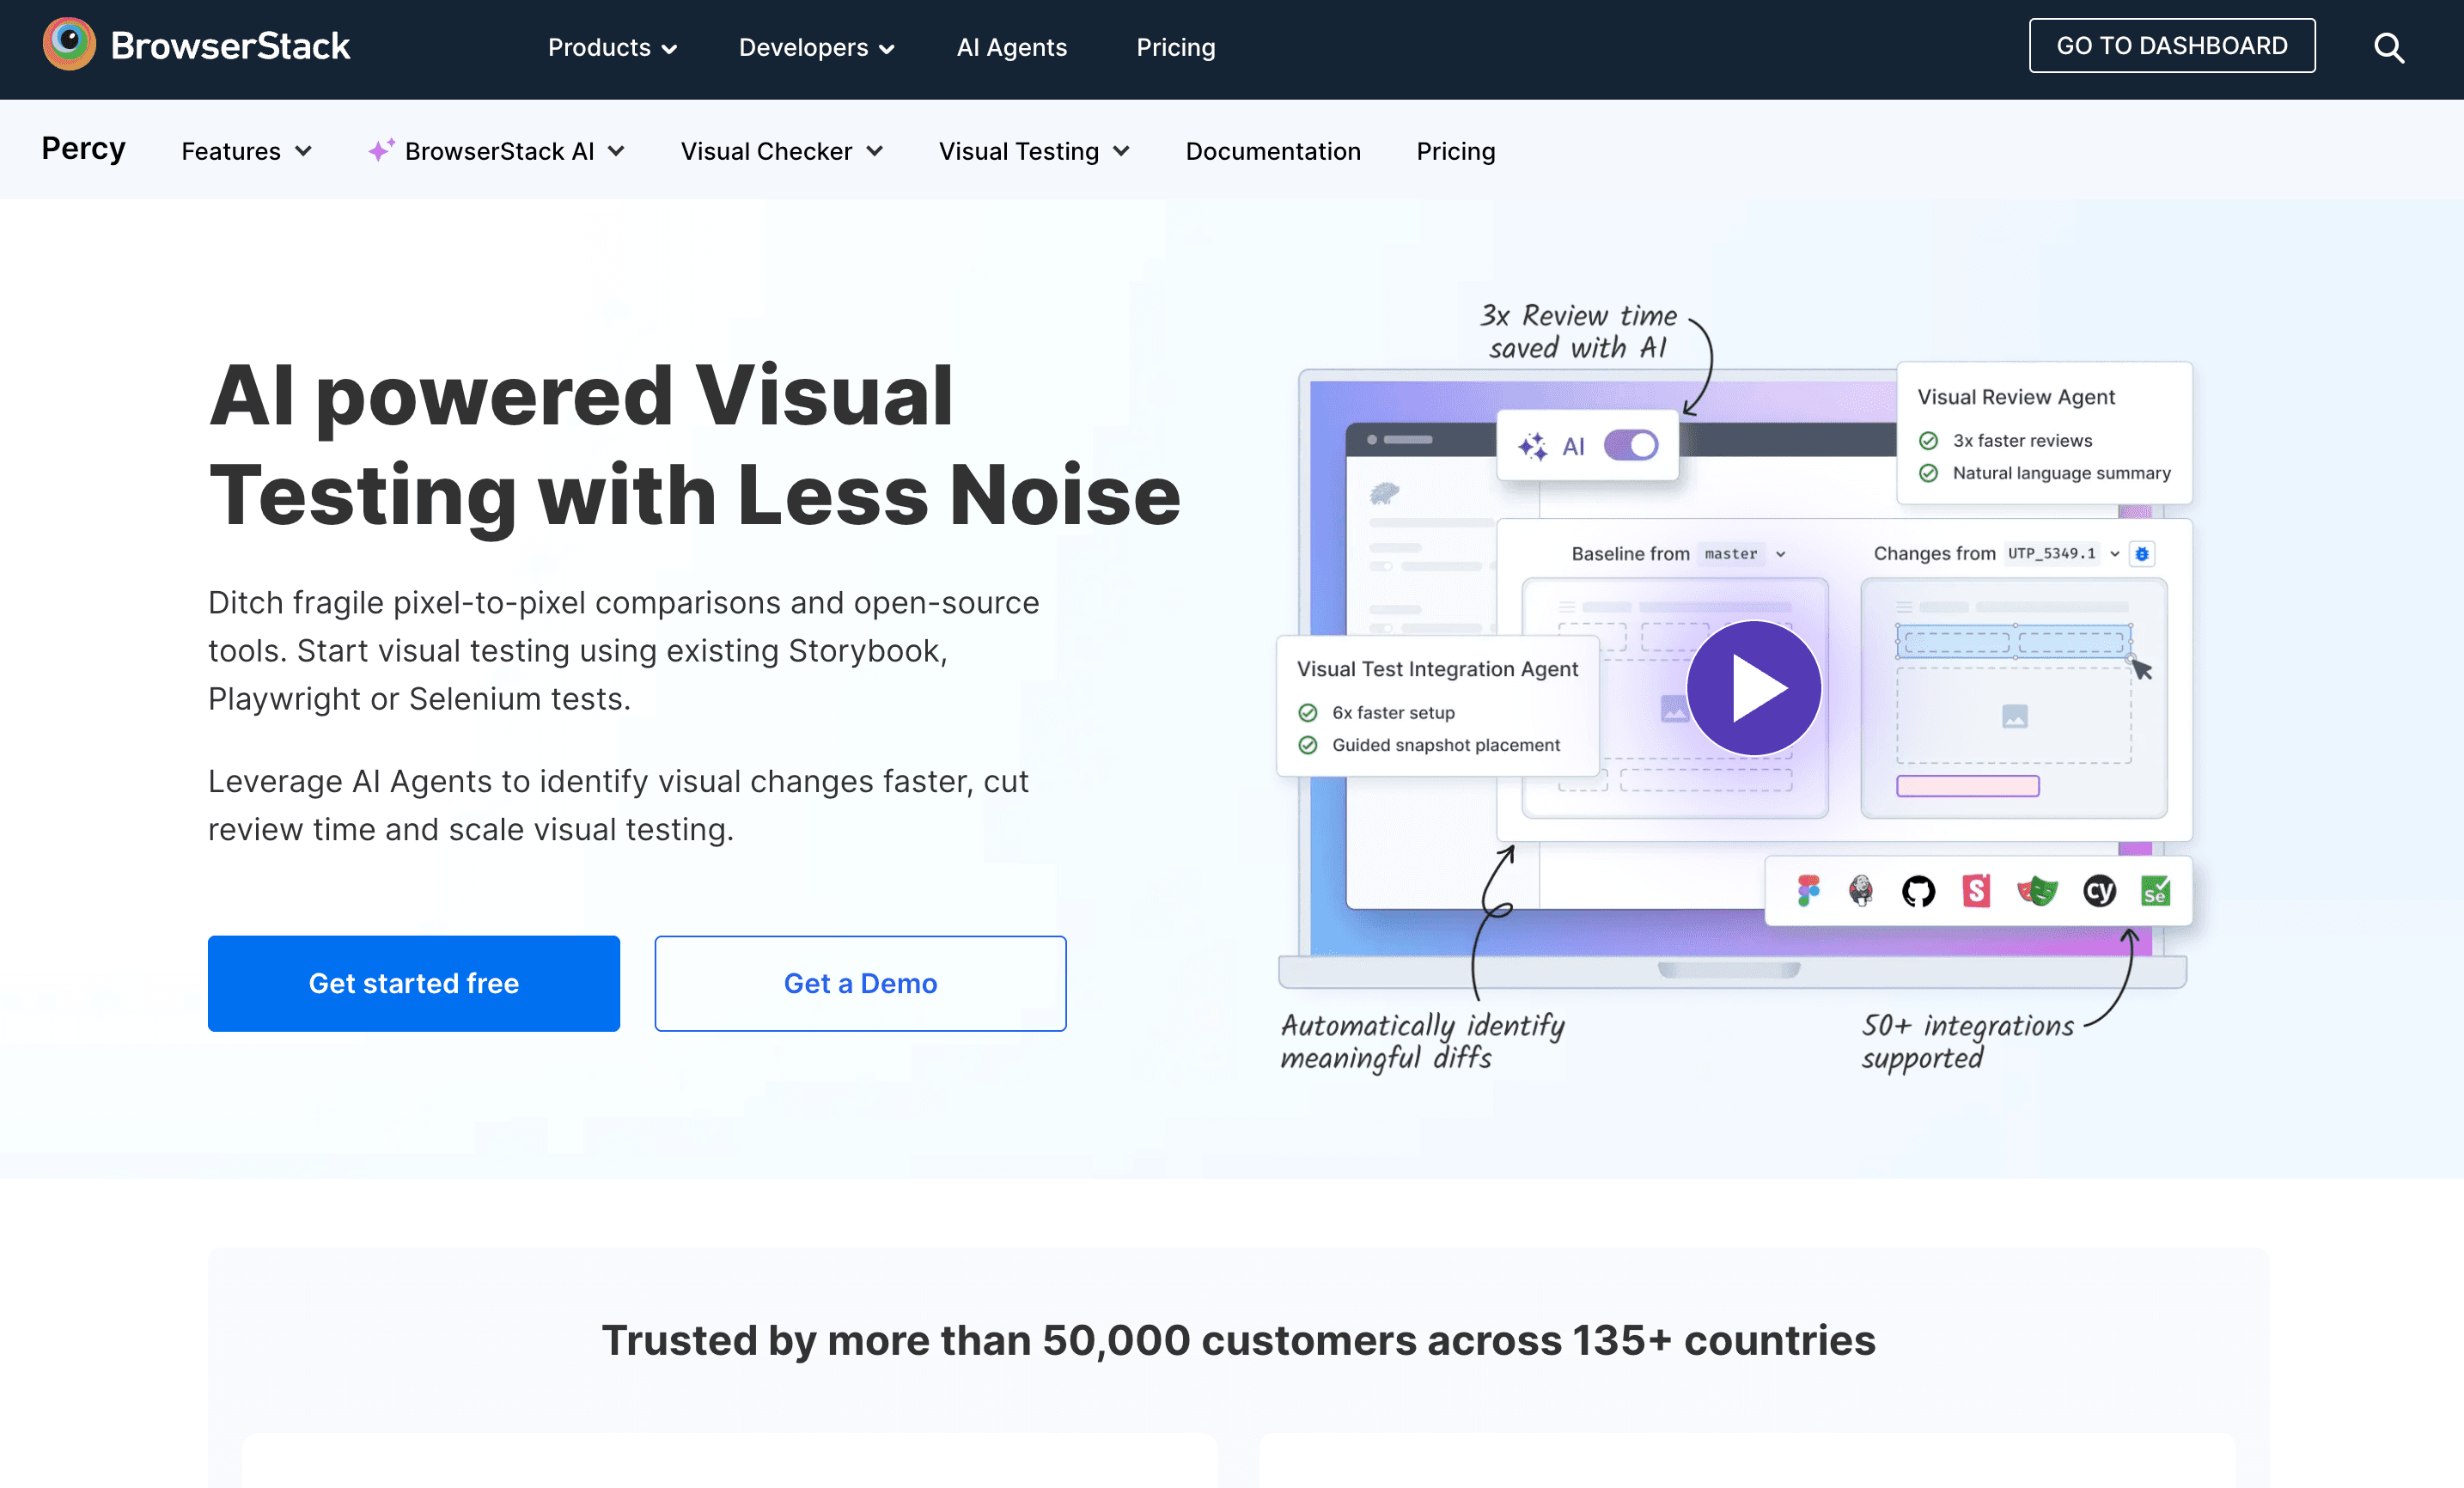Viewport: 2464px width, 1488px height.
Task: Click the "Baseline from" label
Action: (x=1630, y=554)
